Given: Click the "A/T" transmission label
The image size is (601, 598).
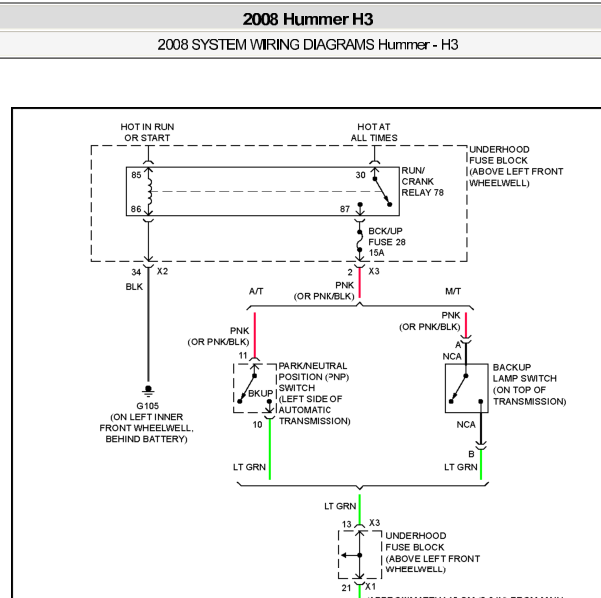Looking at the screenshot, I should (256, 291).
